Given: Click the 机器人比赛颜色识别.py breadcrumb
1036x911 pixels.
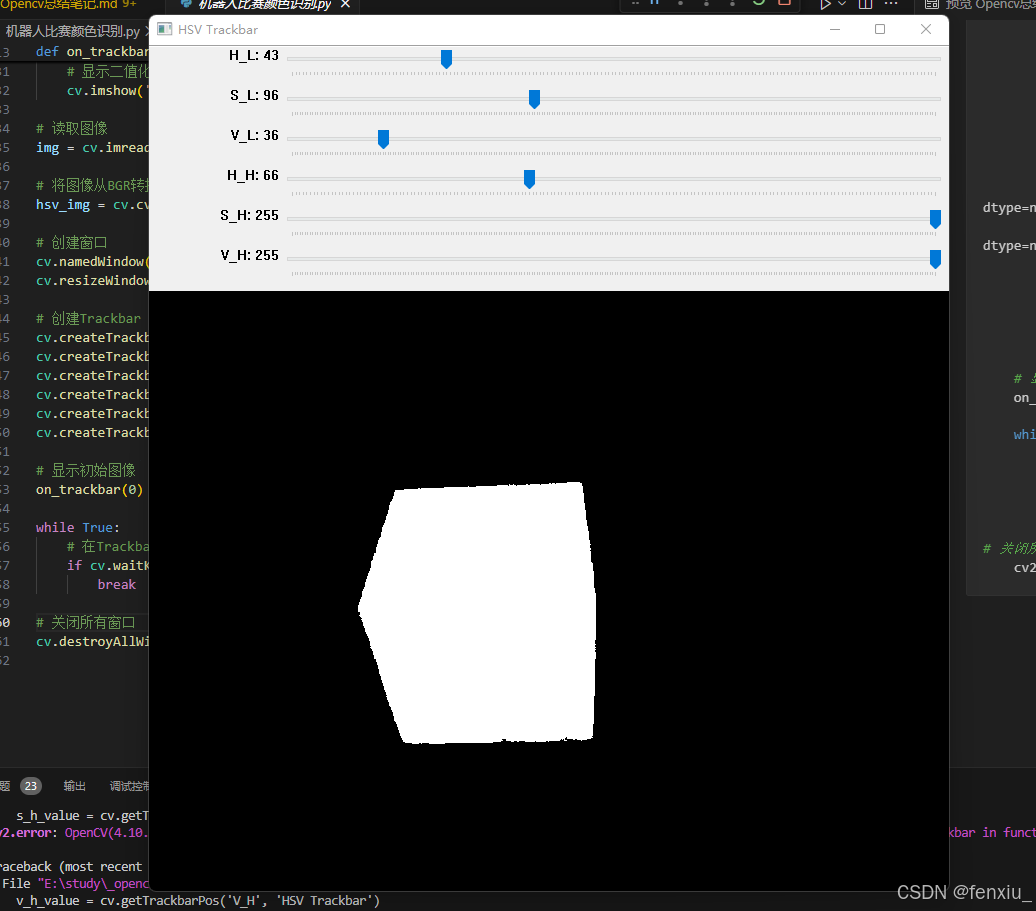Looking at the screenshot, I should [73, 31].
